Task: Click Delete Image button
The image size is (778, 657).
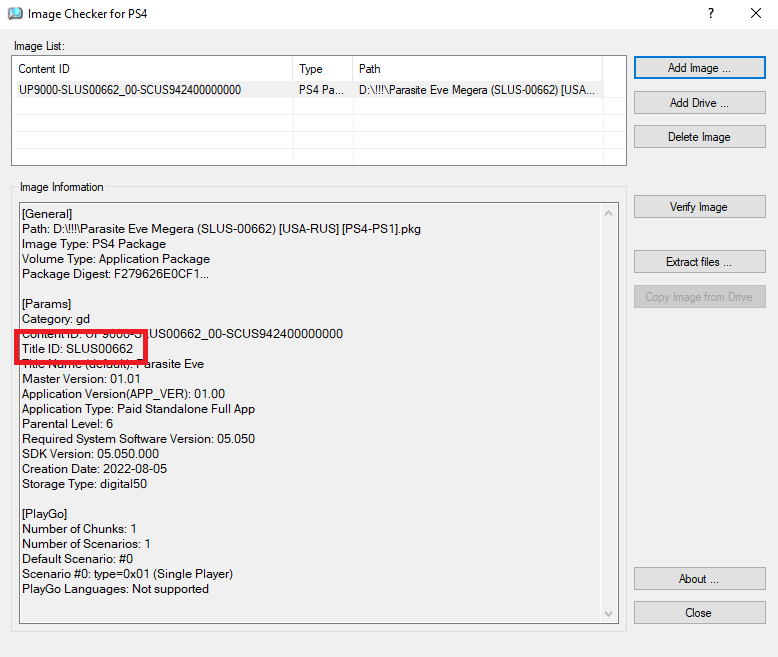Action: (700, 137)
